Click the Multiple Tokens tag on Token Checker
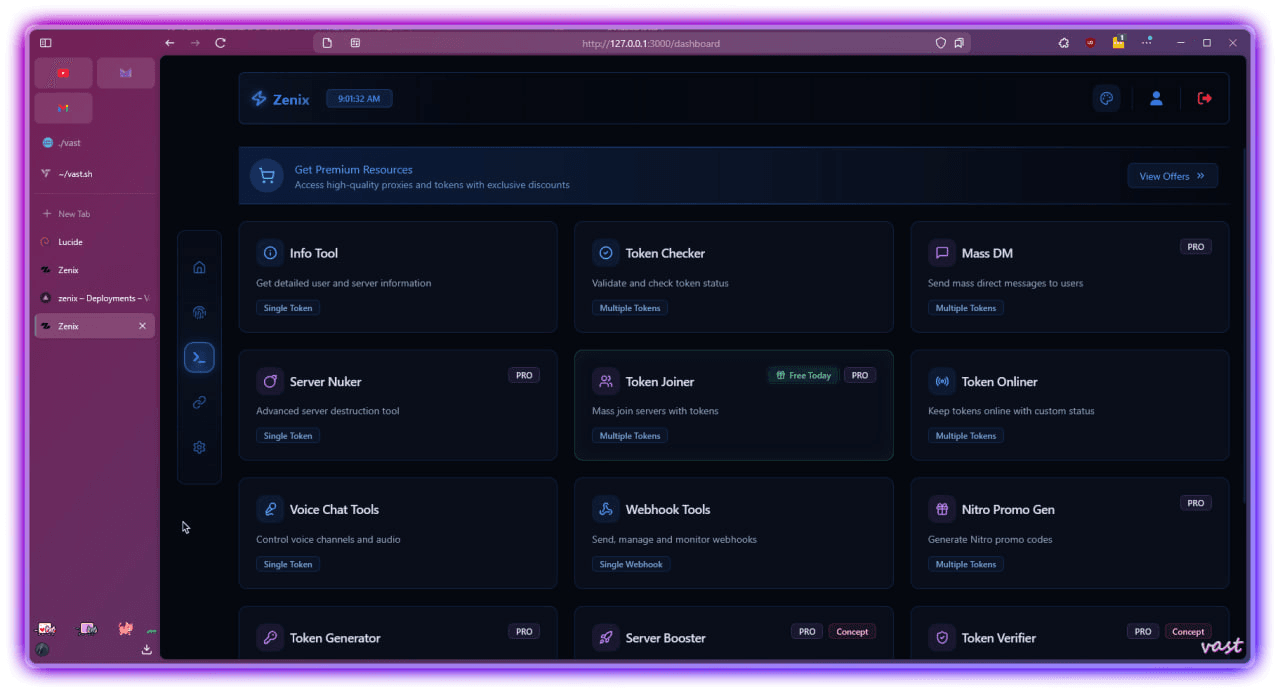Image resolution: width=1280 pixels, height=693 pixels. pos(630,308)
